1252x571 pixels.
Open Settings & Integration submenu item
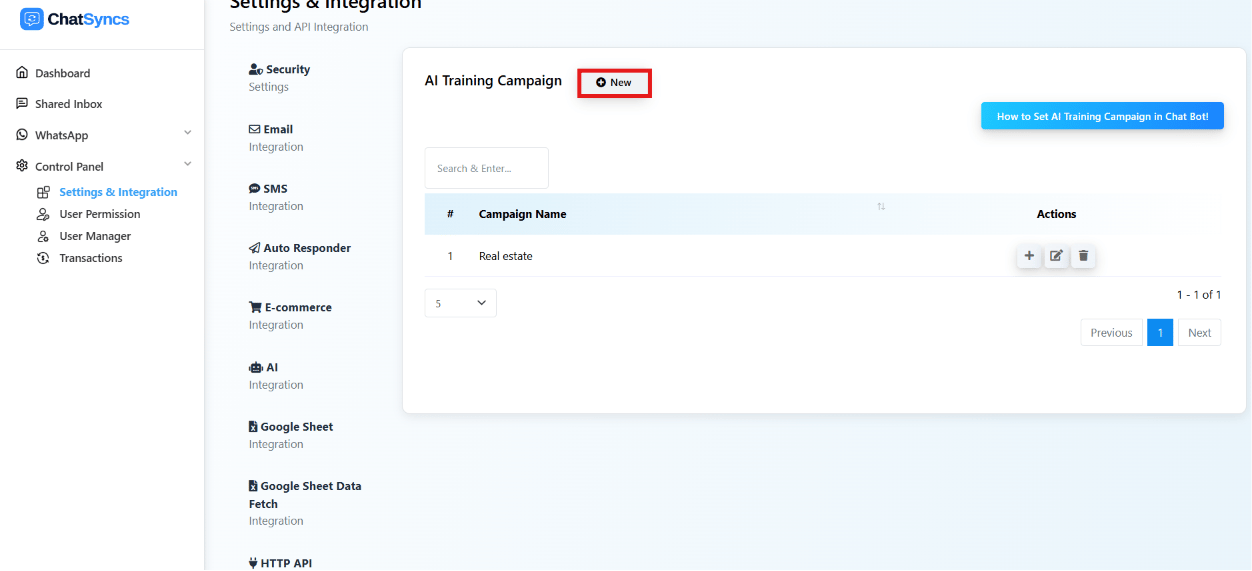118,192
